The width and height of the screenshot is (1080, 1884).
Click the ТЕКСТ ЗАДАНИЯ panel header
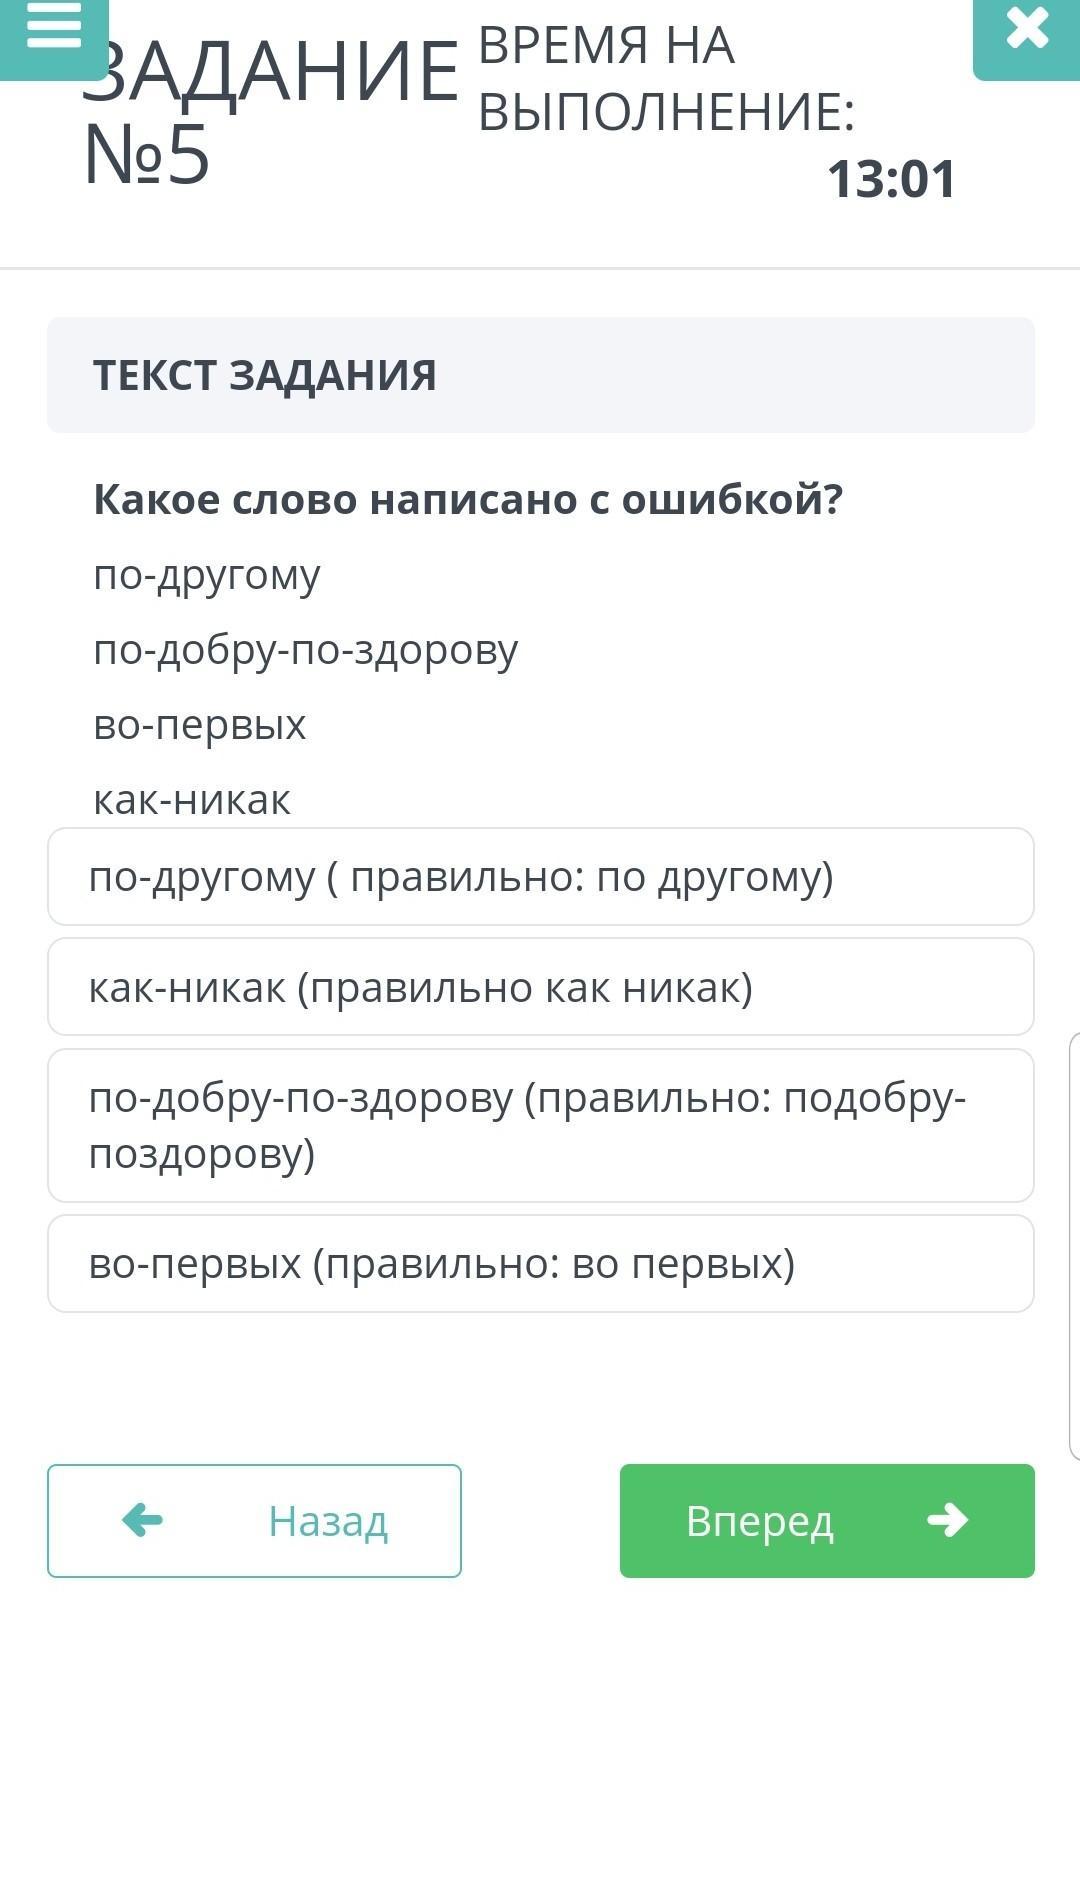point(540,375)
